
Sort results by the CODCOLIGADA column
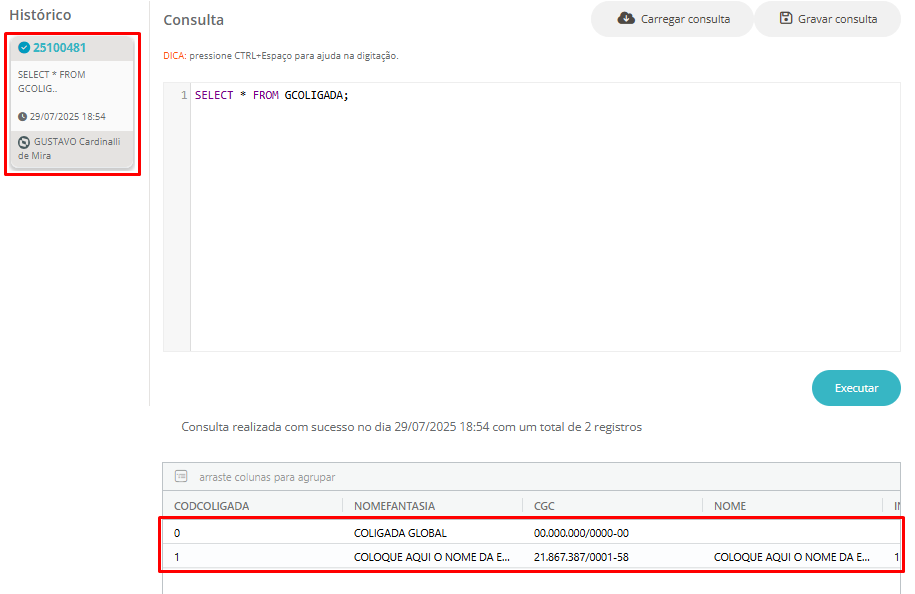click(x=211, y=506)
